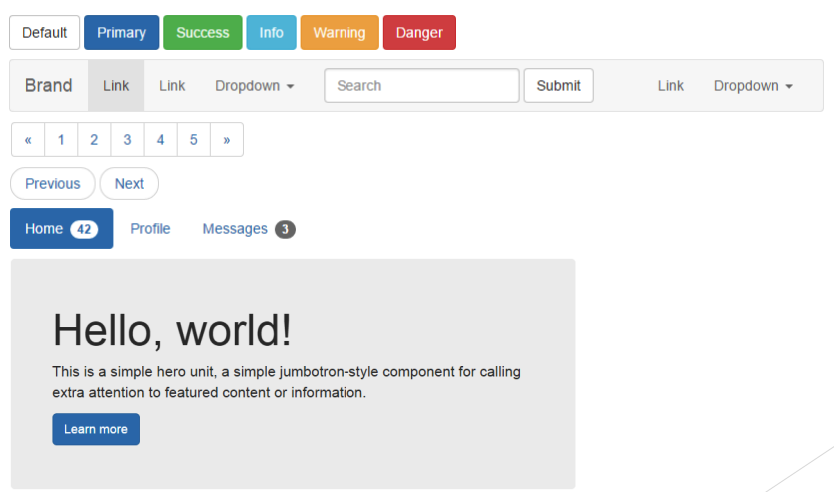The height and width of the screenshot is (492, 834).
Task: Click the Learn more button
Action: click(x=96, y=429)
